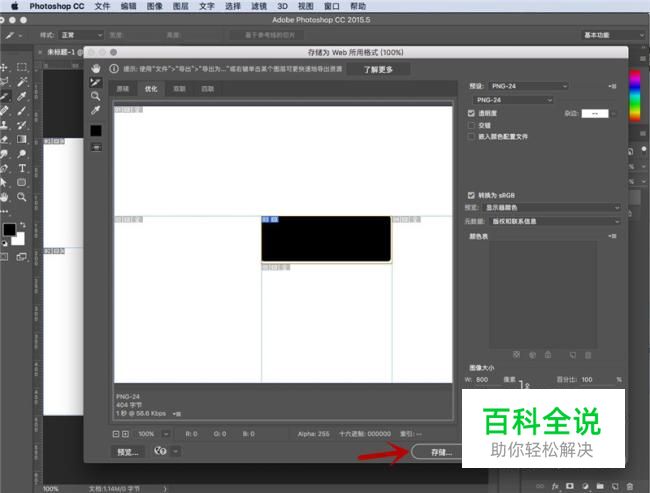Select the Rectangular Marquee tool
Viewport: 650px width, 493px height.
tap(22, 67)
